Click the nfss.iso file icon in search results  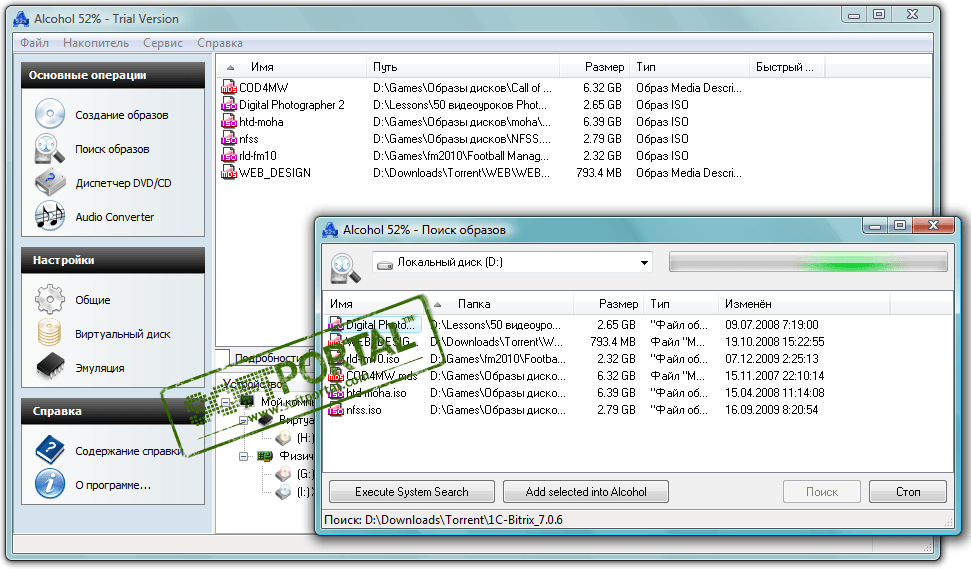pyautogui.click(x=336, y=409)
